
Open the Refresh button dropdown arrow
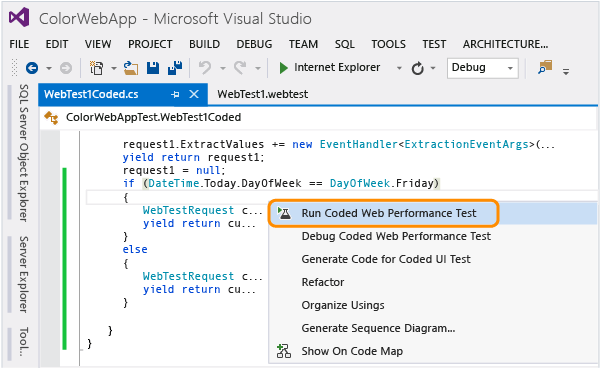433,69
